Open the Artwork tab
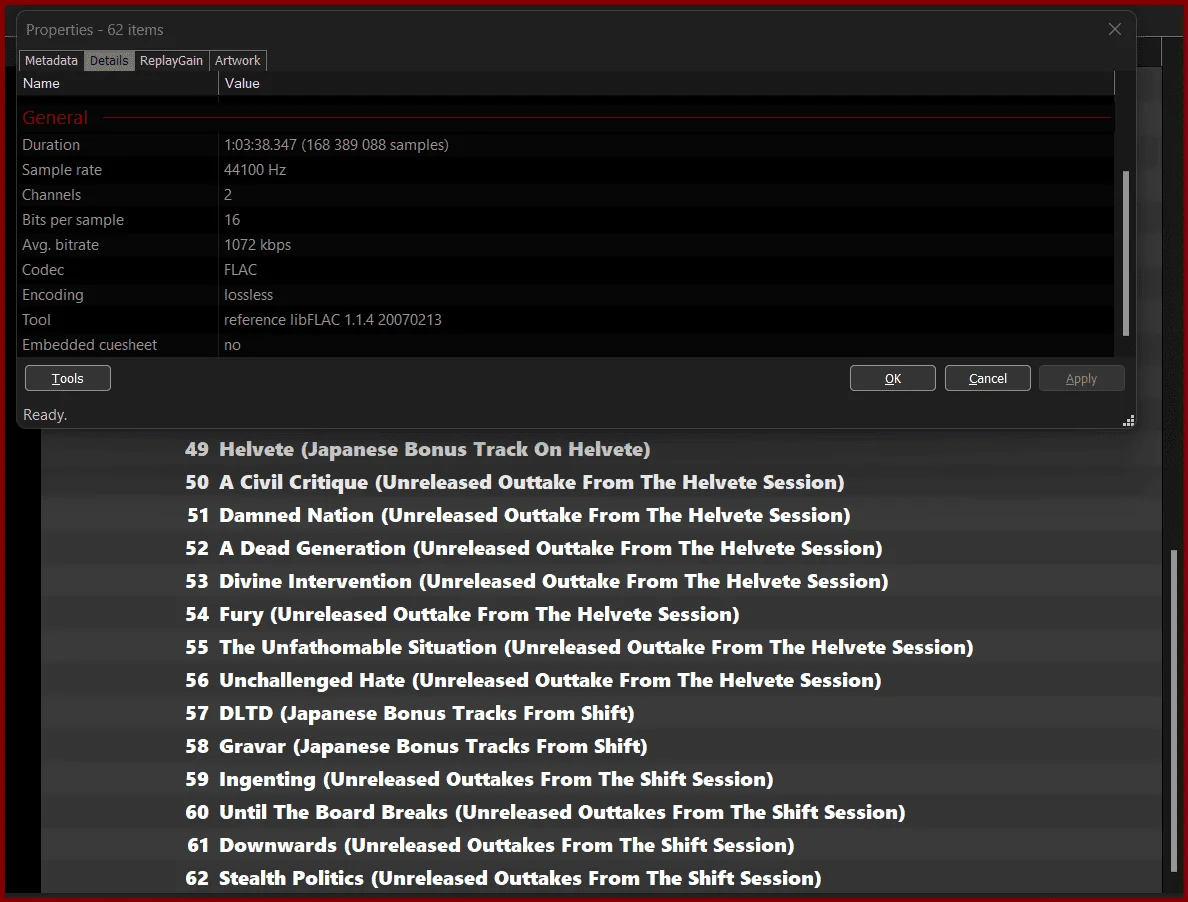The image size is (1188, 902). [237, 61]
